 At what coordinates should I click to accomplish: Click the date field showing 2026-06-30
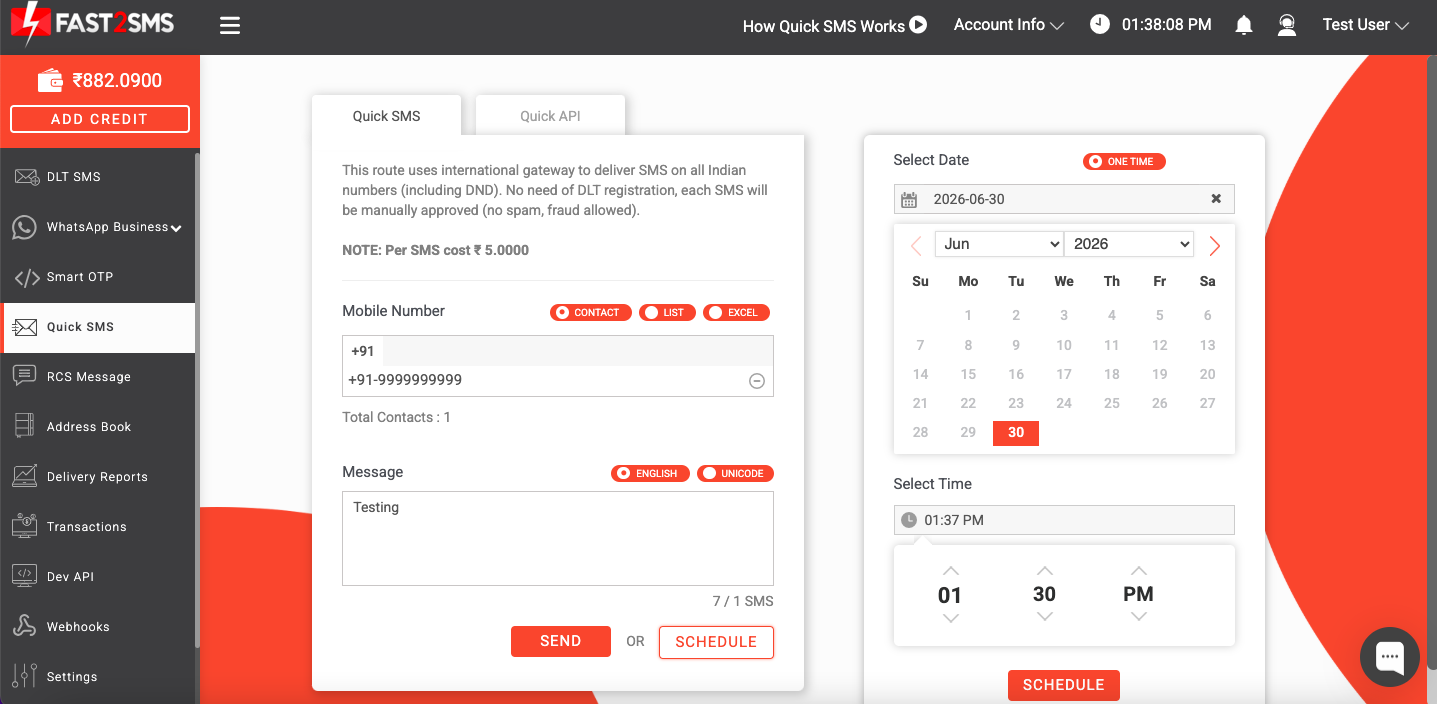1064,199
